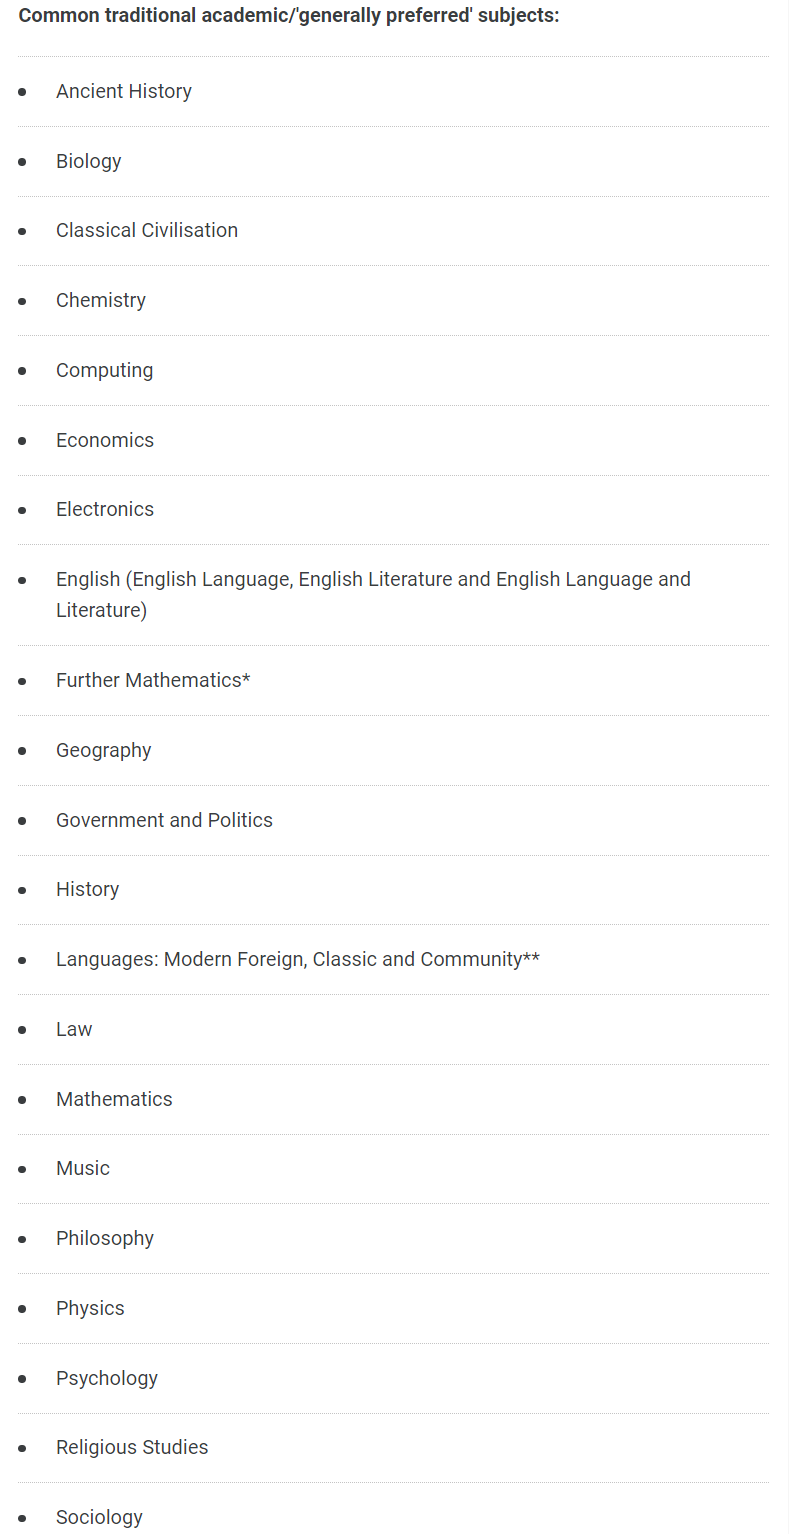The width and height of the screenshot is (789, 1534).
Task: Click the Ancient History list item
Action: (x=124, y=91)
